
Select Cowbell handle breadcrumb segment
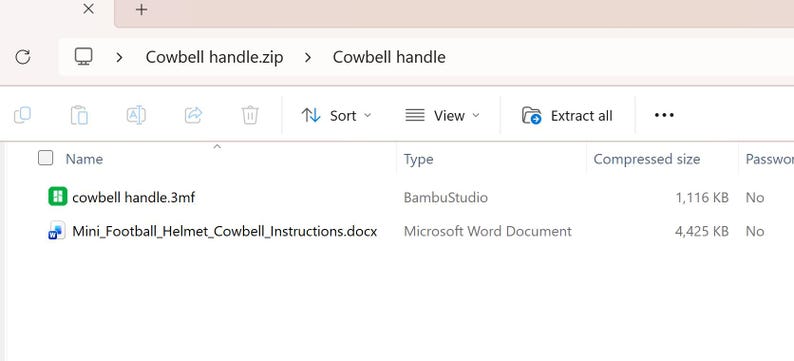(x=389, y=57)
